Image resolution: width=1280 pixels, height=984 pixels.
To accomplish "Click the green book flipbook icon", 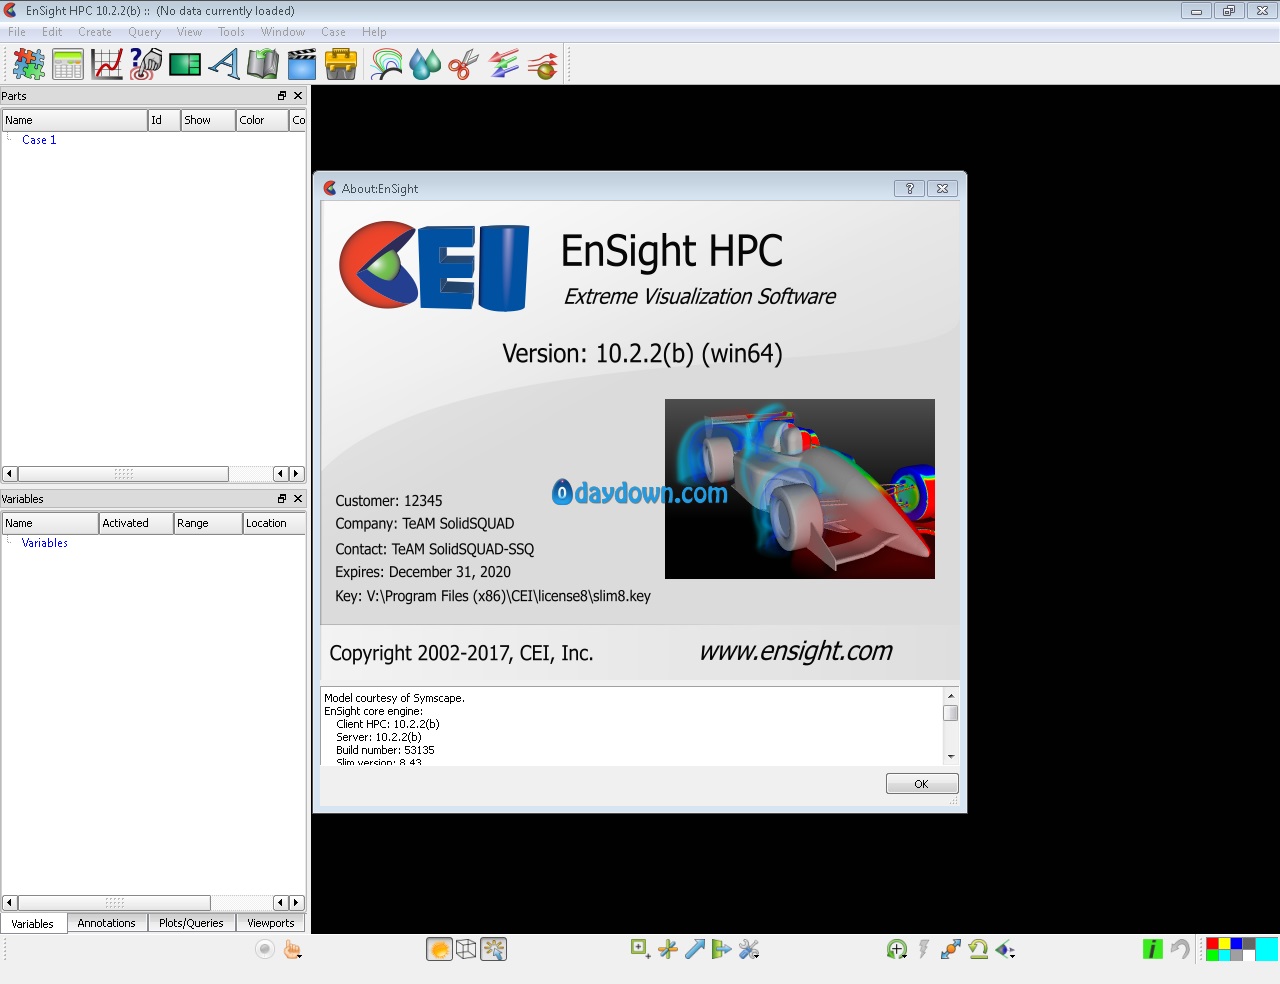I will coord(263,64).
